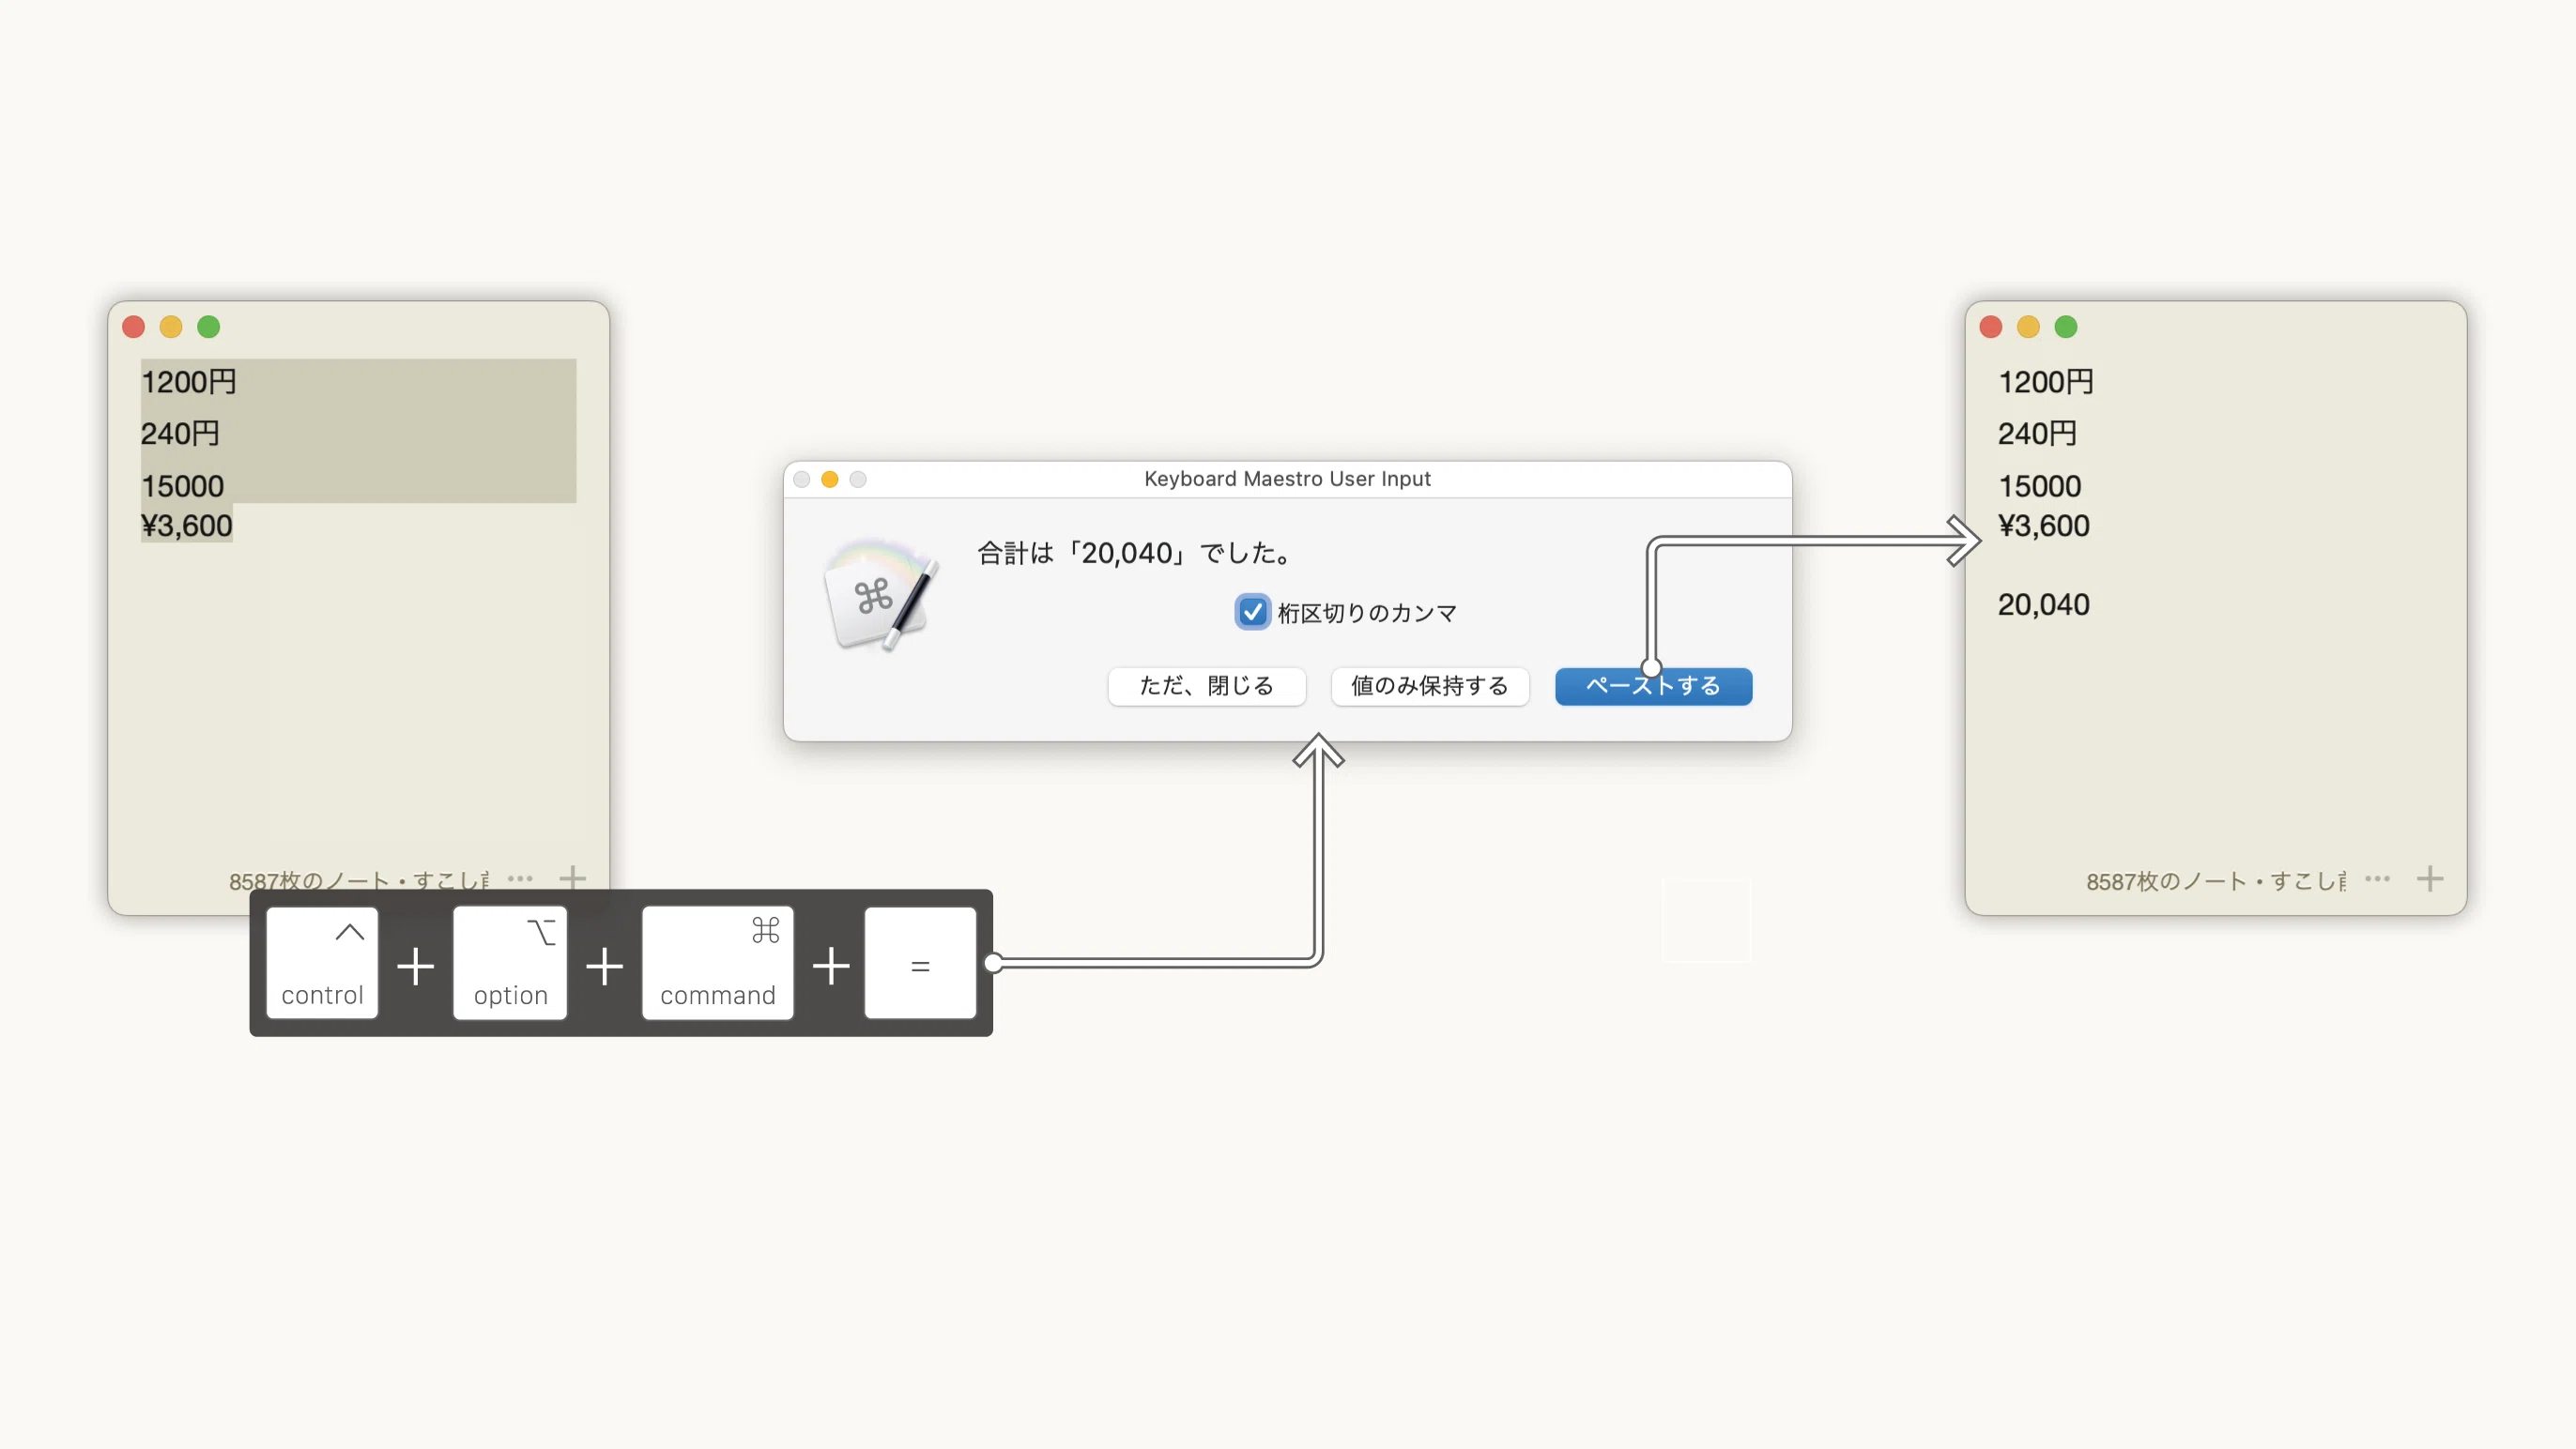Click the plus icon in left note window

(573, 879)
